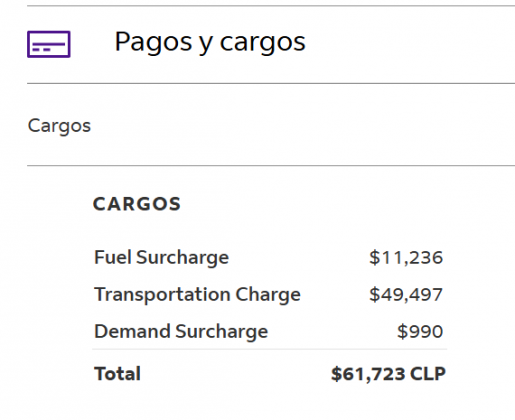The width and height of the screenshot is (515, 420).
Task: Click the word Charge in Transportation row
Action: (268, 295)
